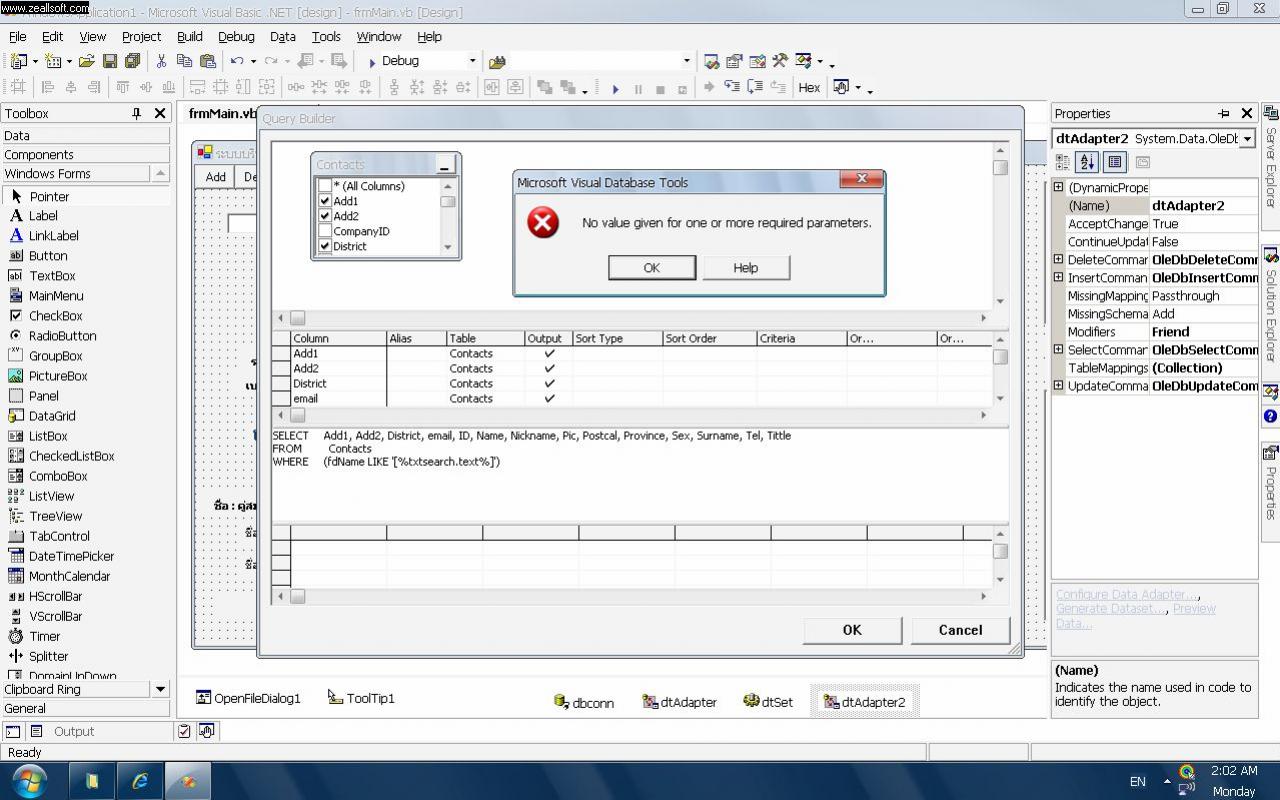Screen dimensions: 1280x800
Task: Open the dtAdapter2 object selector dropdown
Action: point(1247,139)
